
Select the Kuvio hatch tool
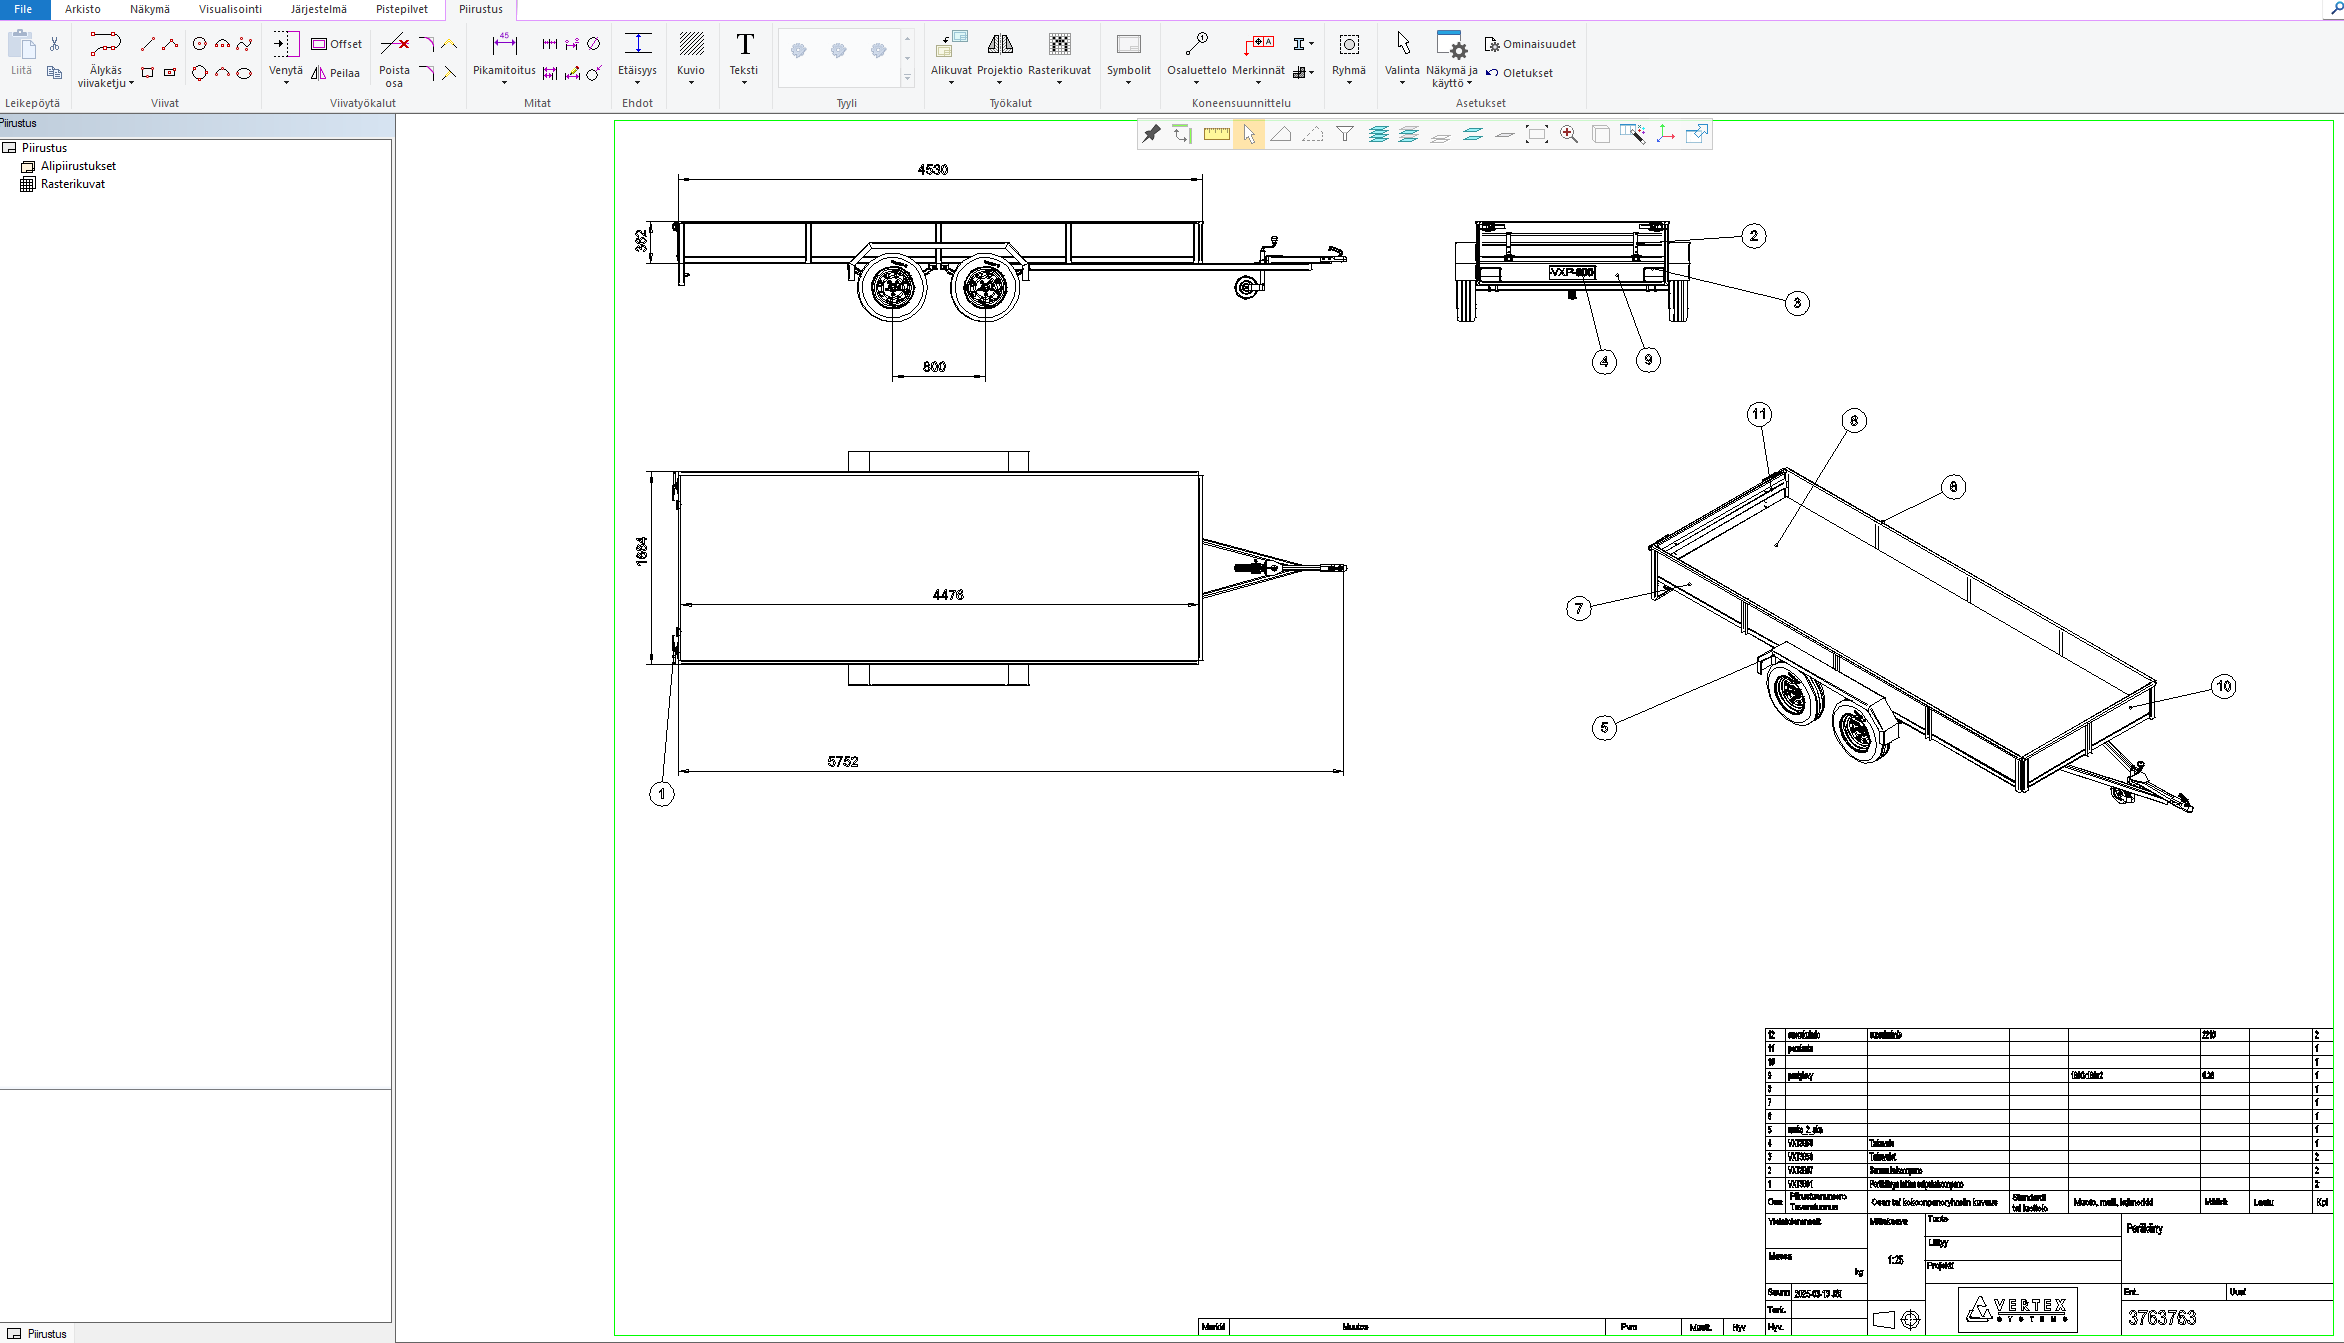click(690, 46)
